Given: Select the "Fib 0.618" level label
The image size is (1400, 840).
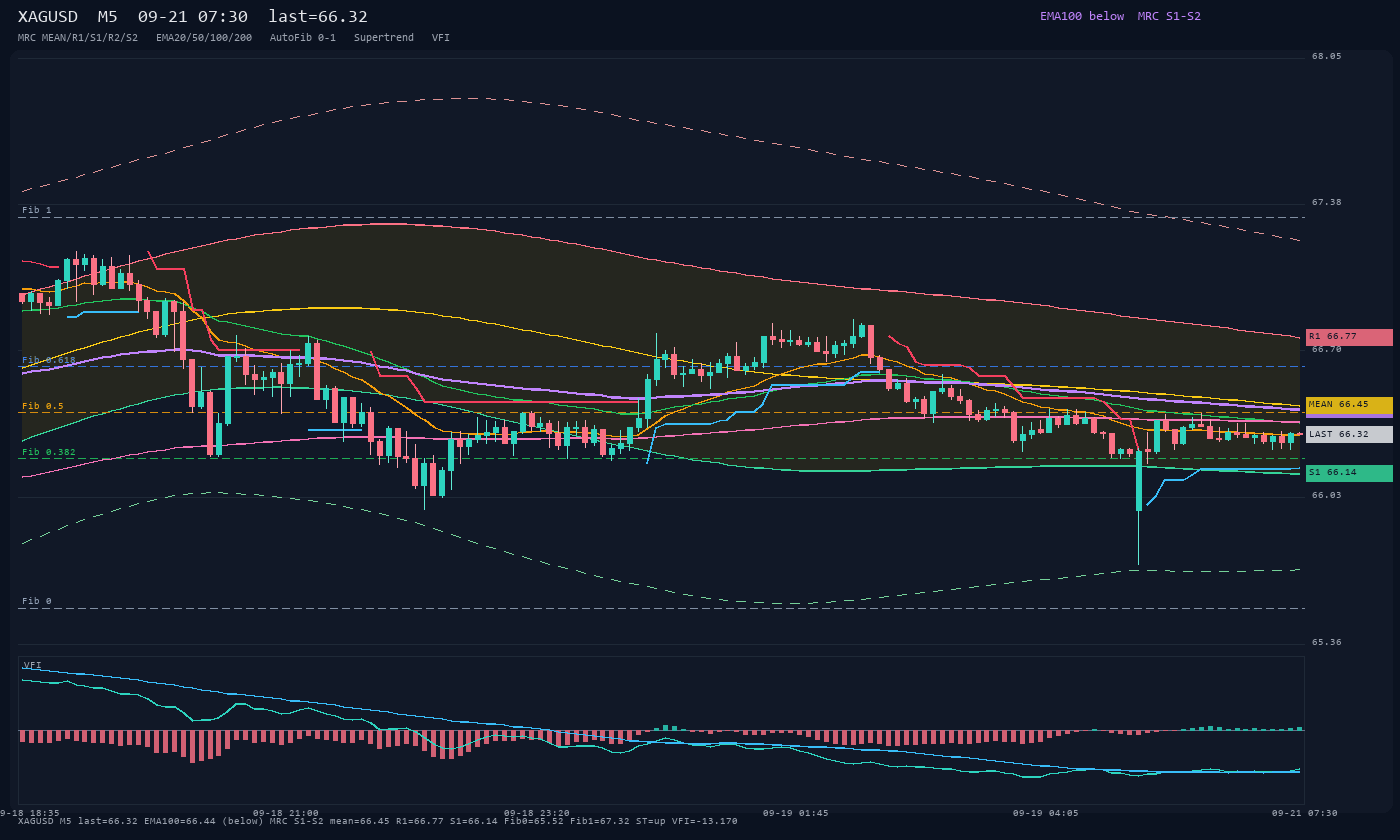Looking at the screenshot, I should (49, 360).
